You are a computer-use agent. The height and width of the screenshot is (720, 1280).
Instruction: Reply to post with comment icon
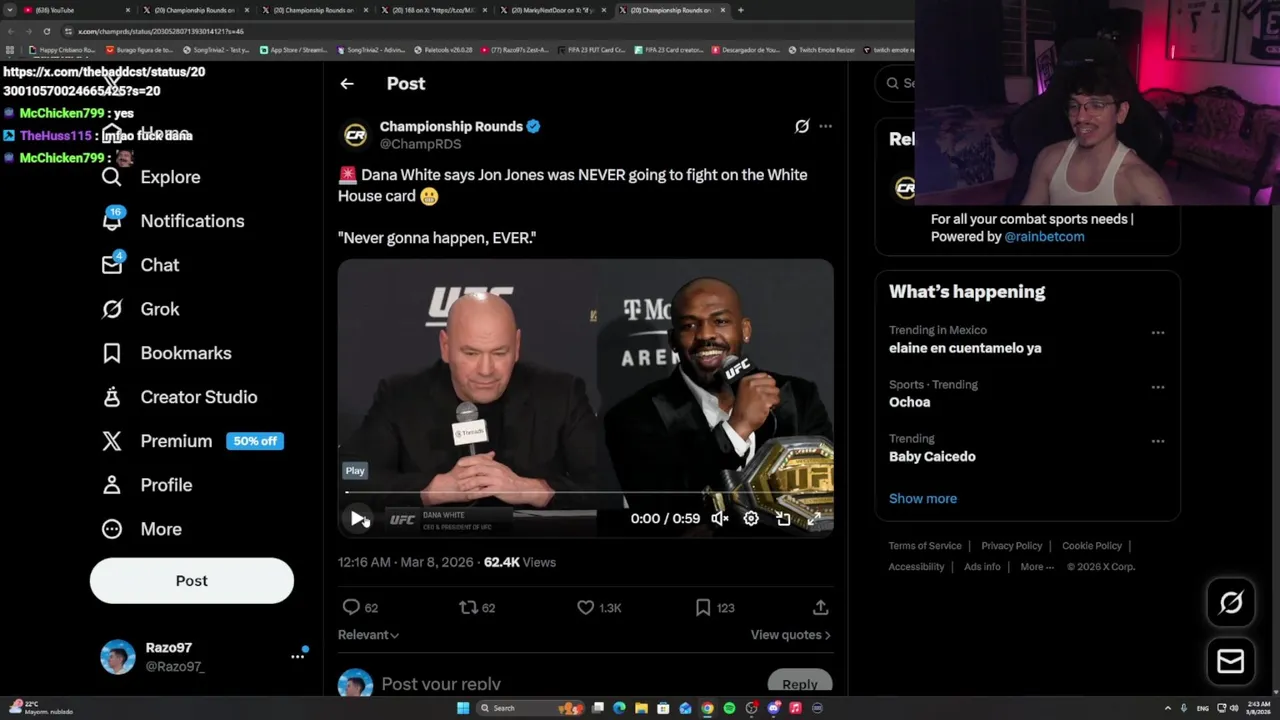[351, 607]
